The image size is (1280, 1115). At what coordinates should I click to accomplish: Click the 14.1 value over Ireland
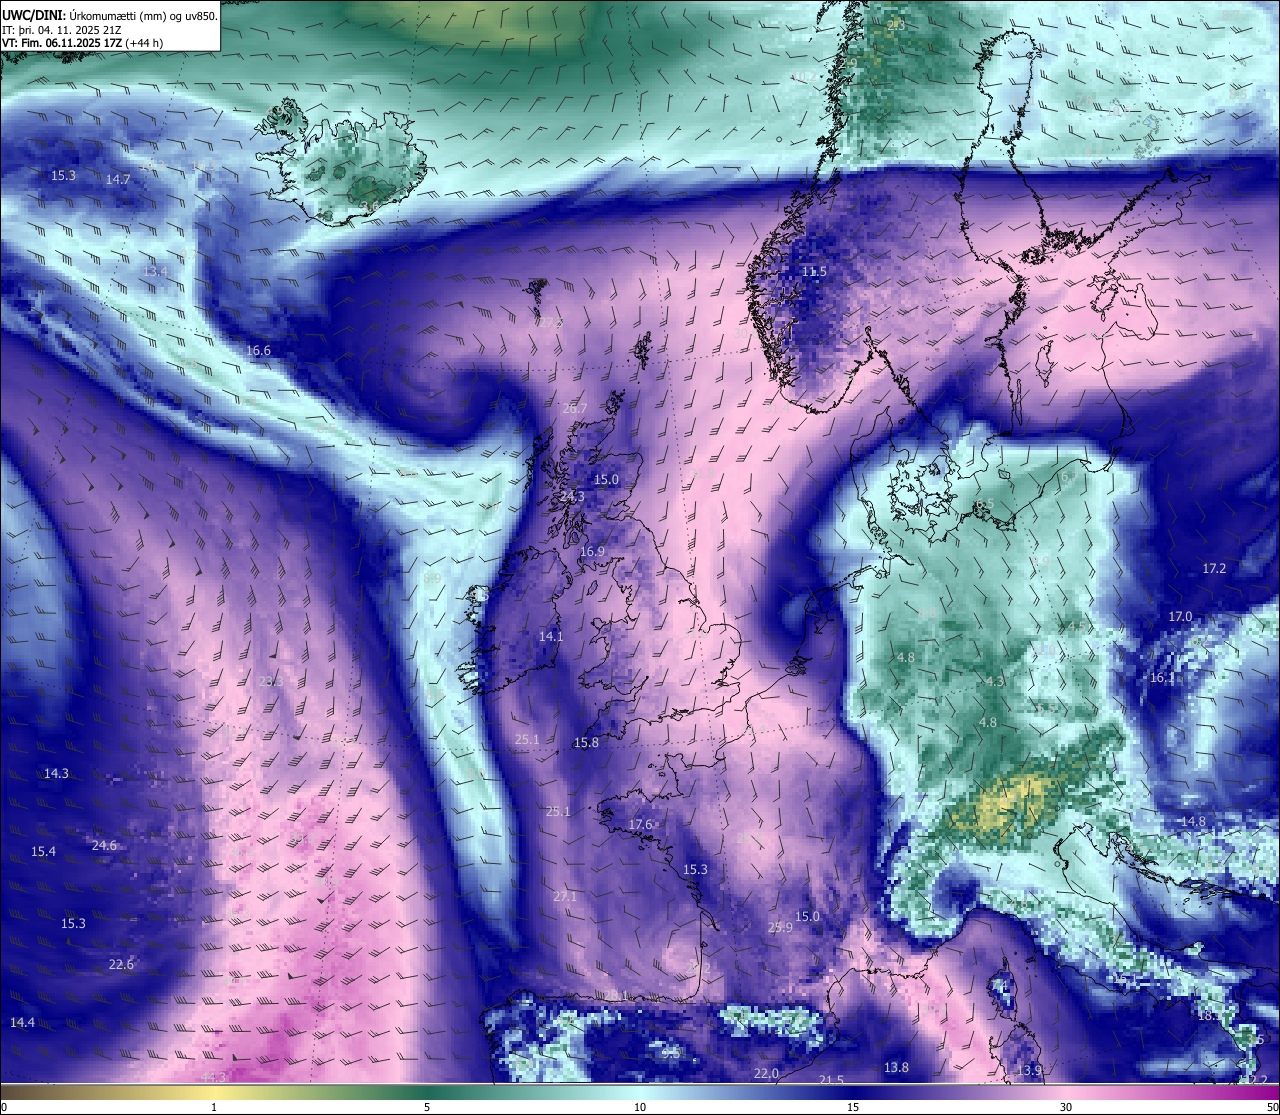(551, 637)
